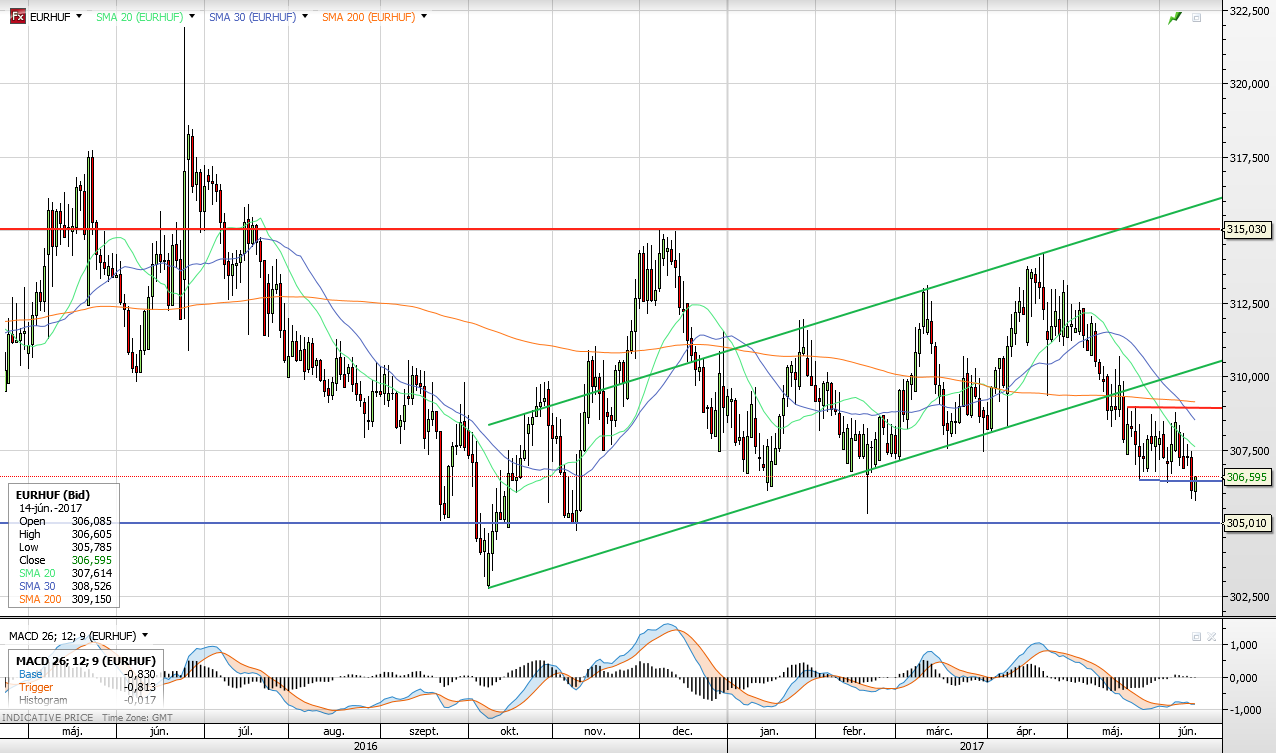Open the MACD 26; 12; 9 dropdown arrow
Screen dimensions: 1276x753
(x=145, y=635)
